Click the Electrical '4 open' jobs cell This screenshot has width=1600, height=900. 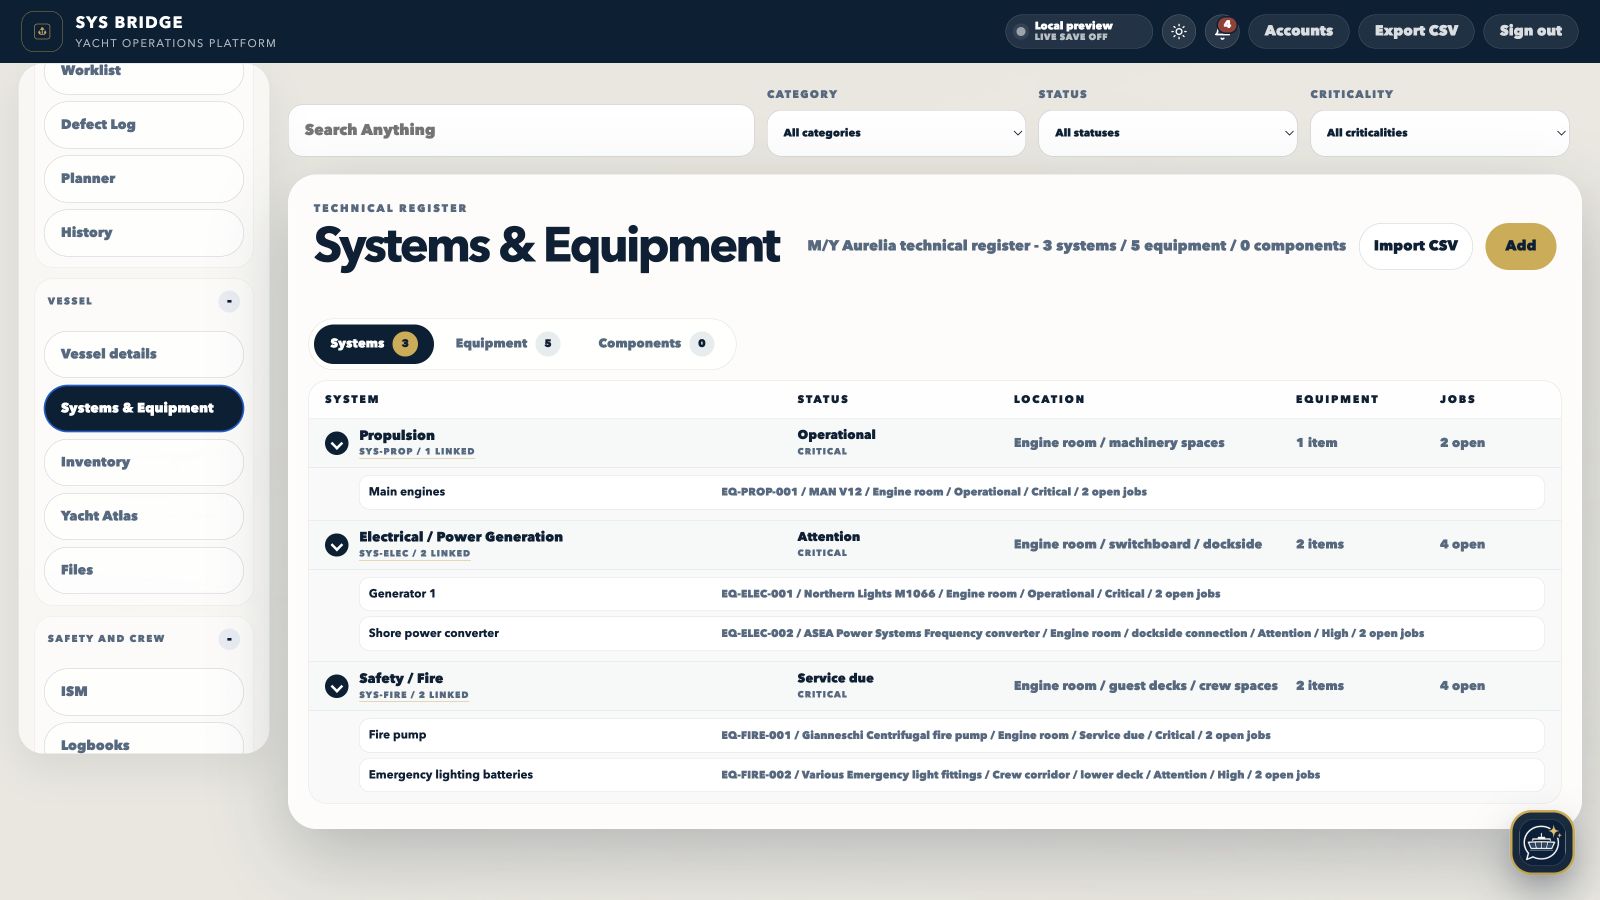1462,545
